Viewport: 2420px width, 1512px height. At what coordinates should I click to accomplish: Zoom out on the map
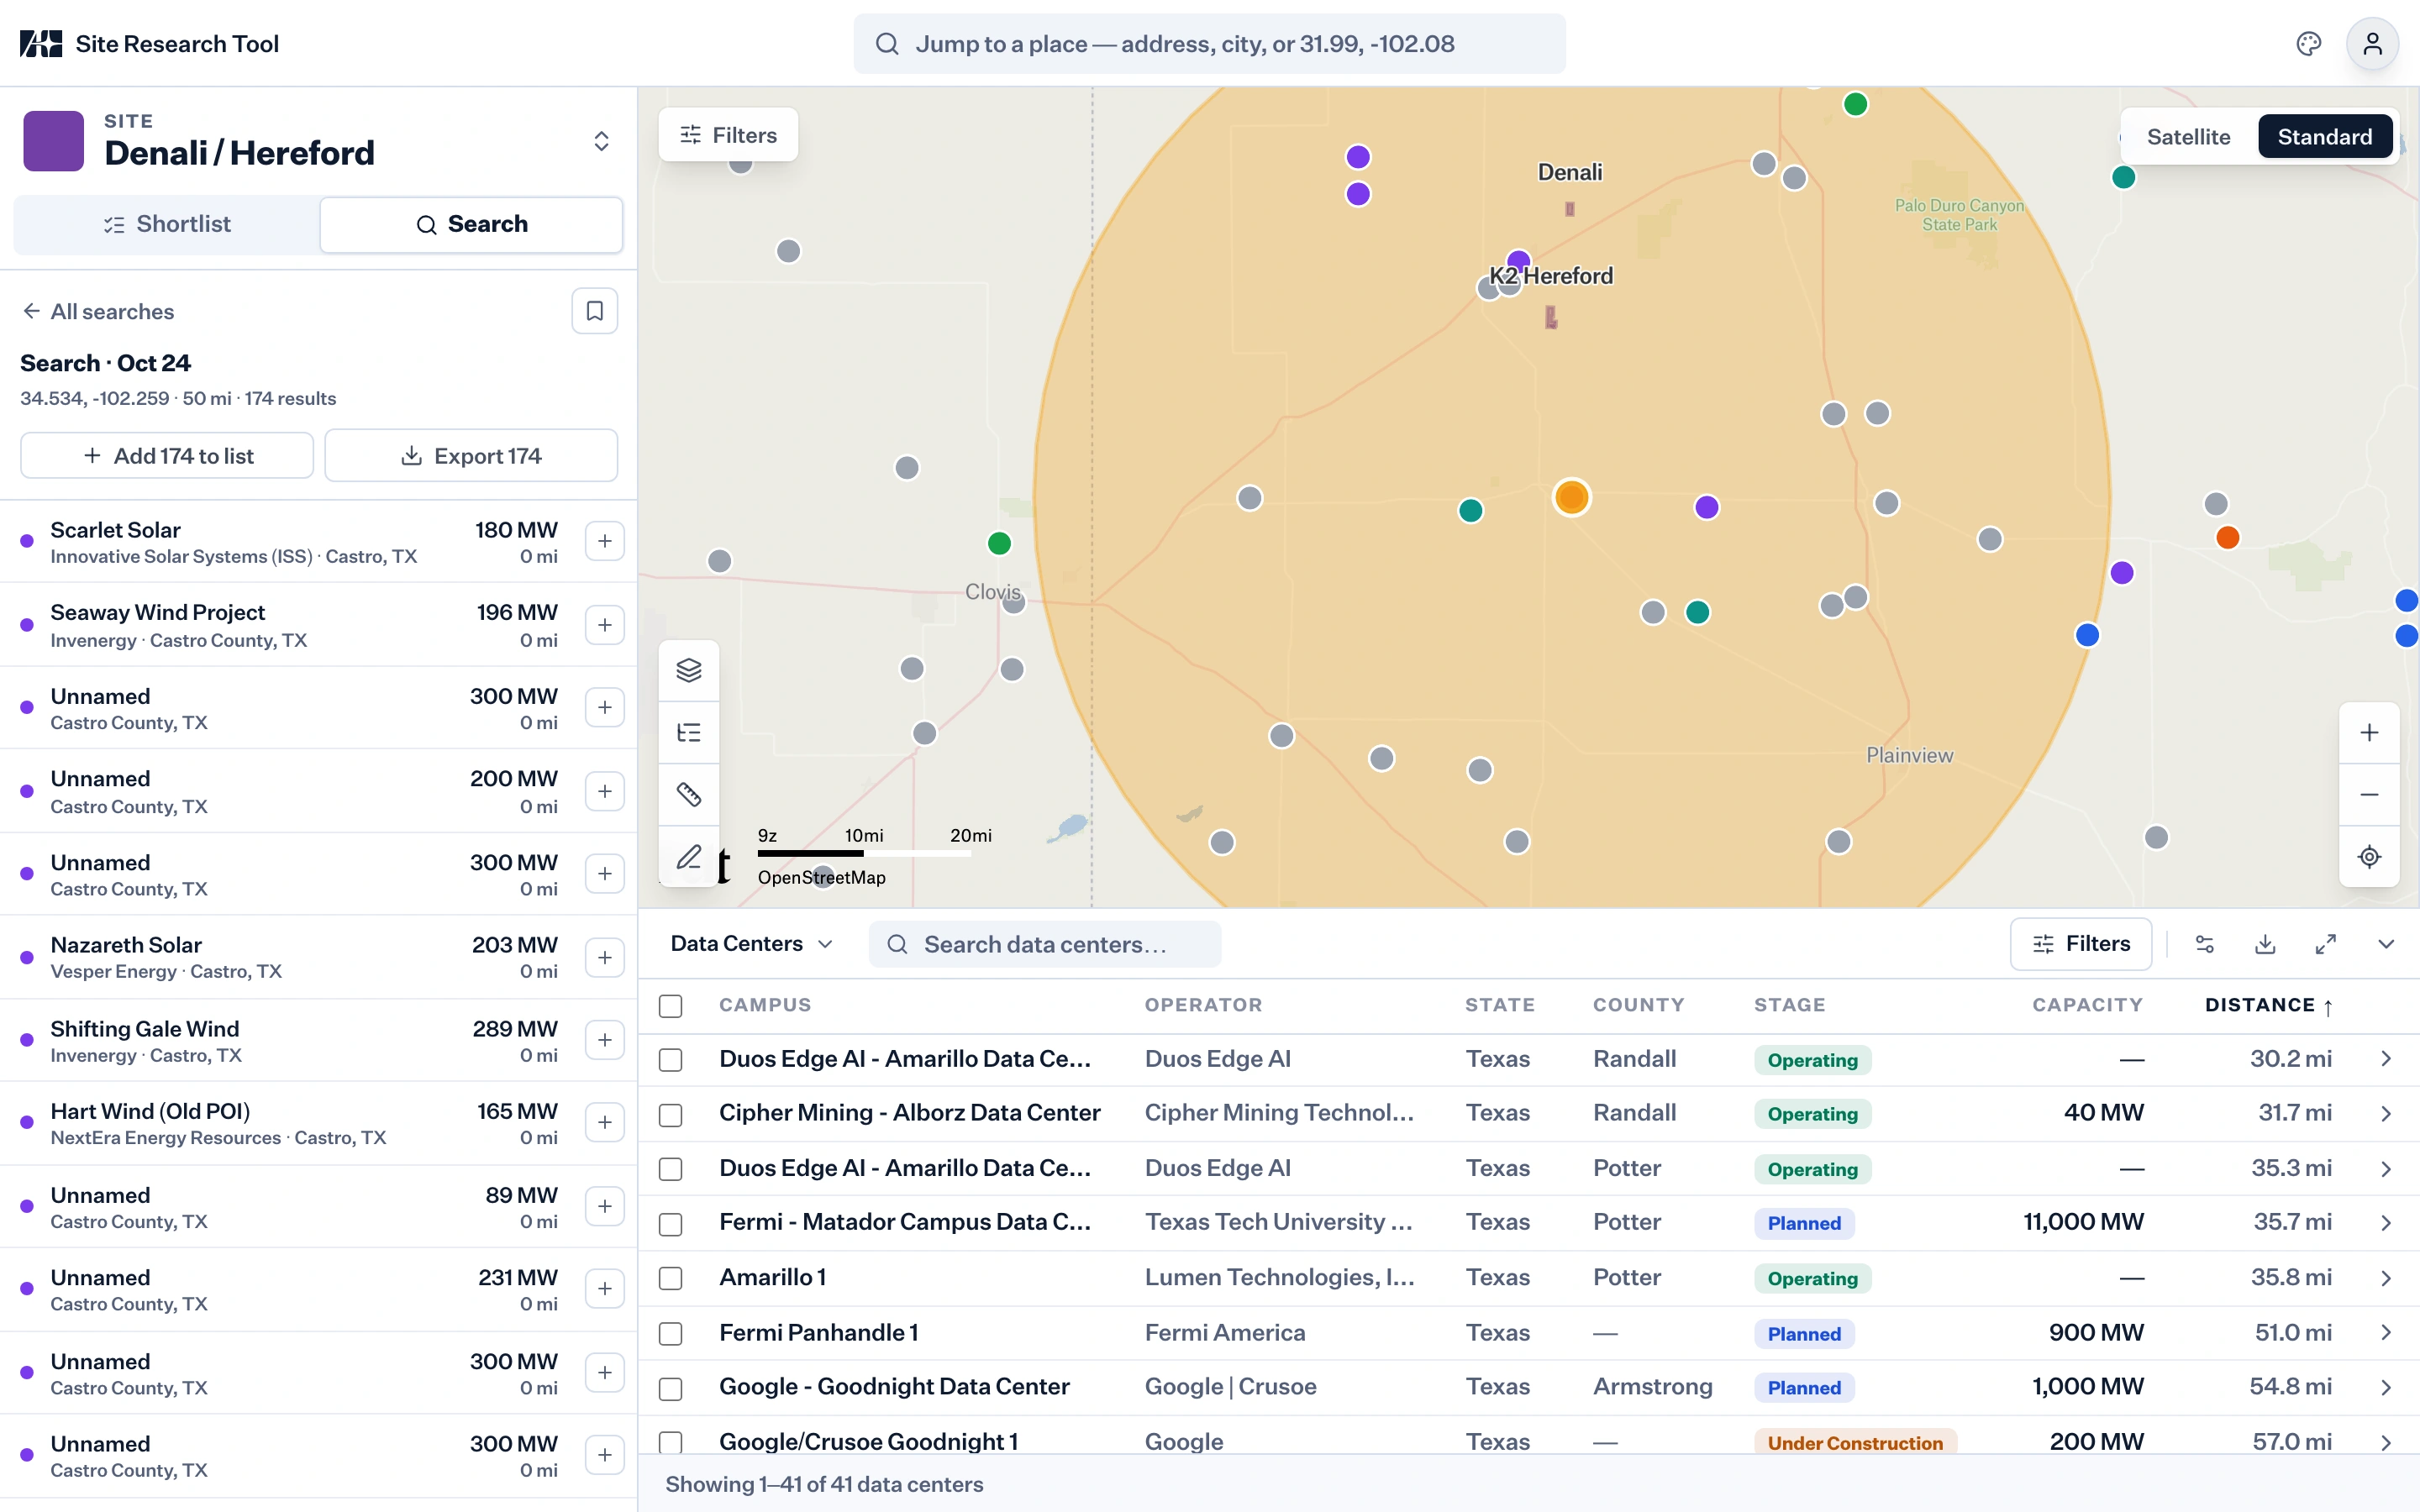2369,795
